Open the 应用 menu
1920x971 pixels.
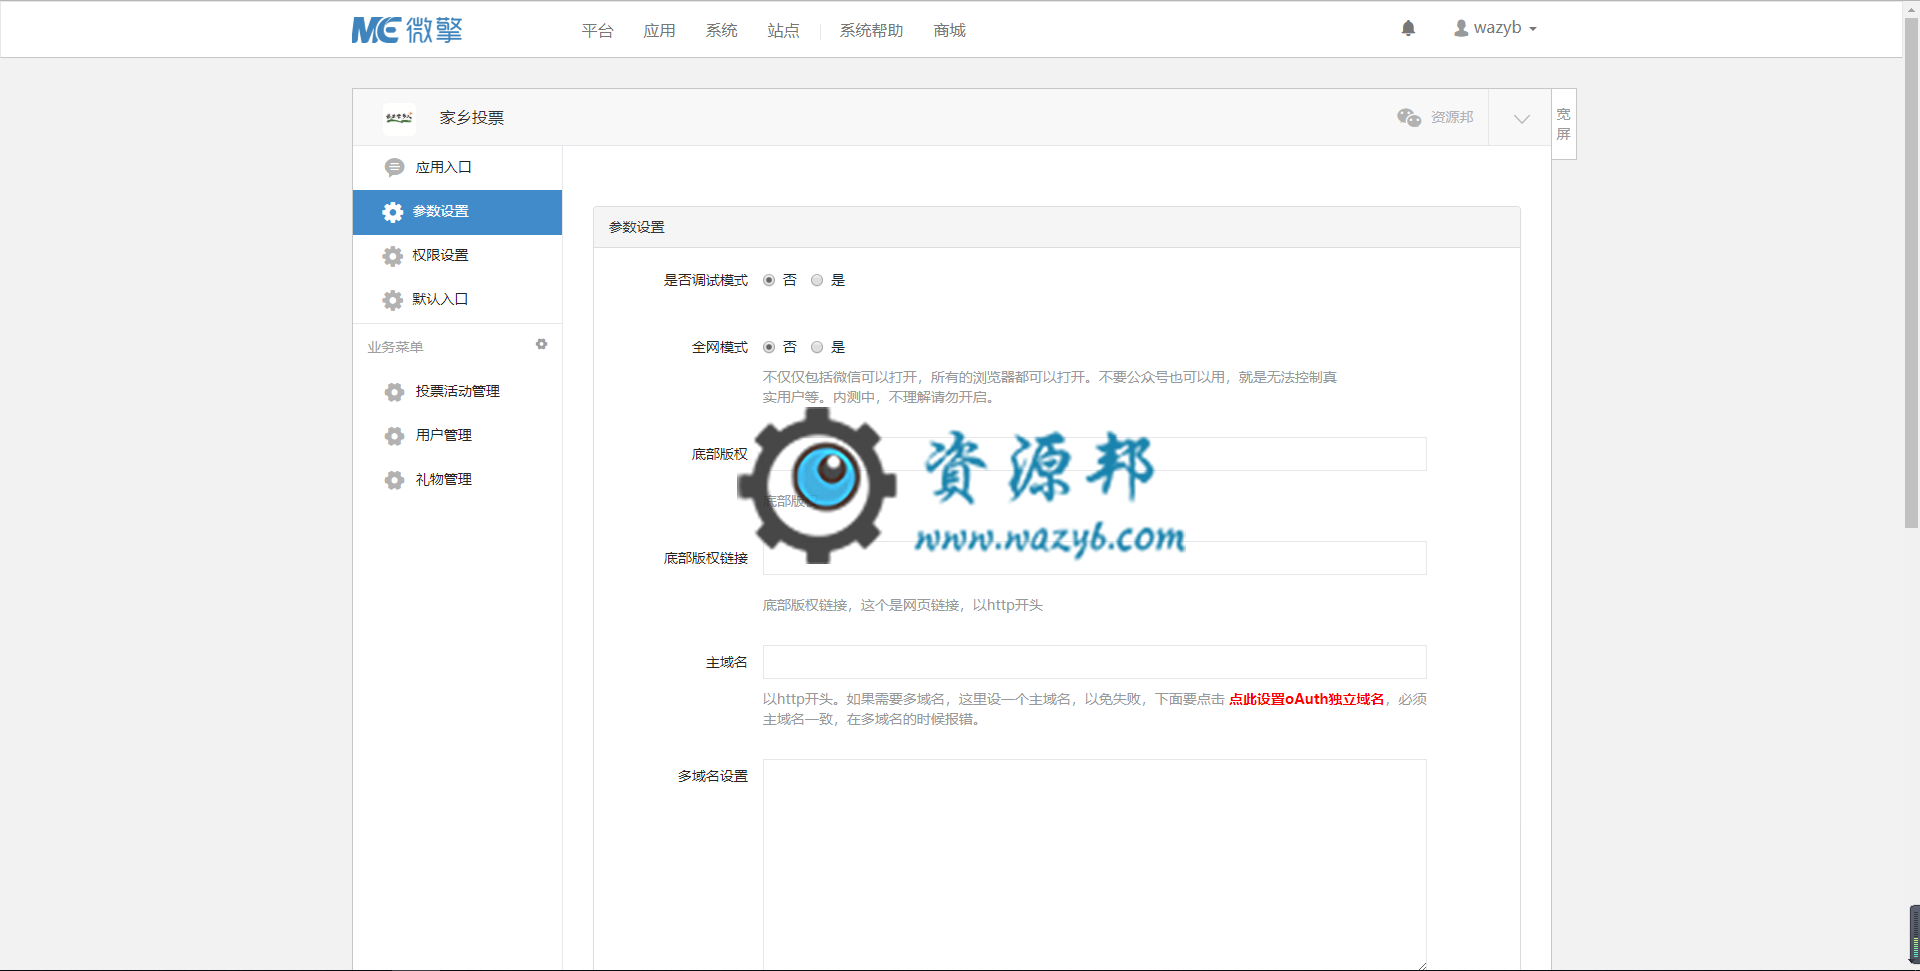pyautogui.click(x=659, y=31)
